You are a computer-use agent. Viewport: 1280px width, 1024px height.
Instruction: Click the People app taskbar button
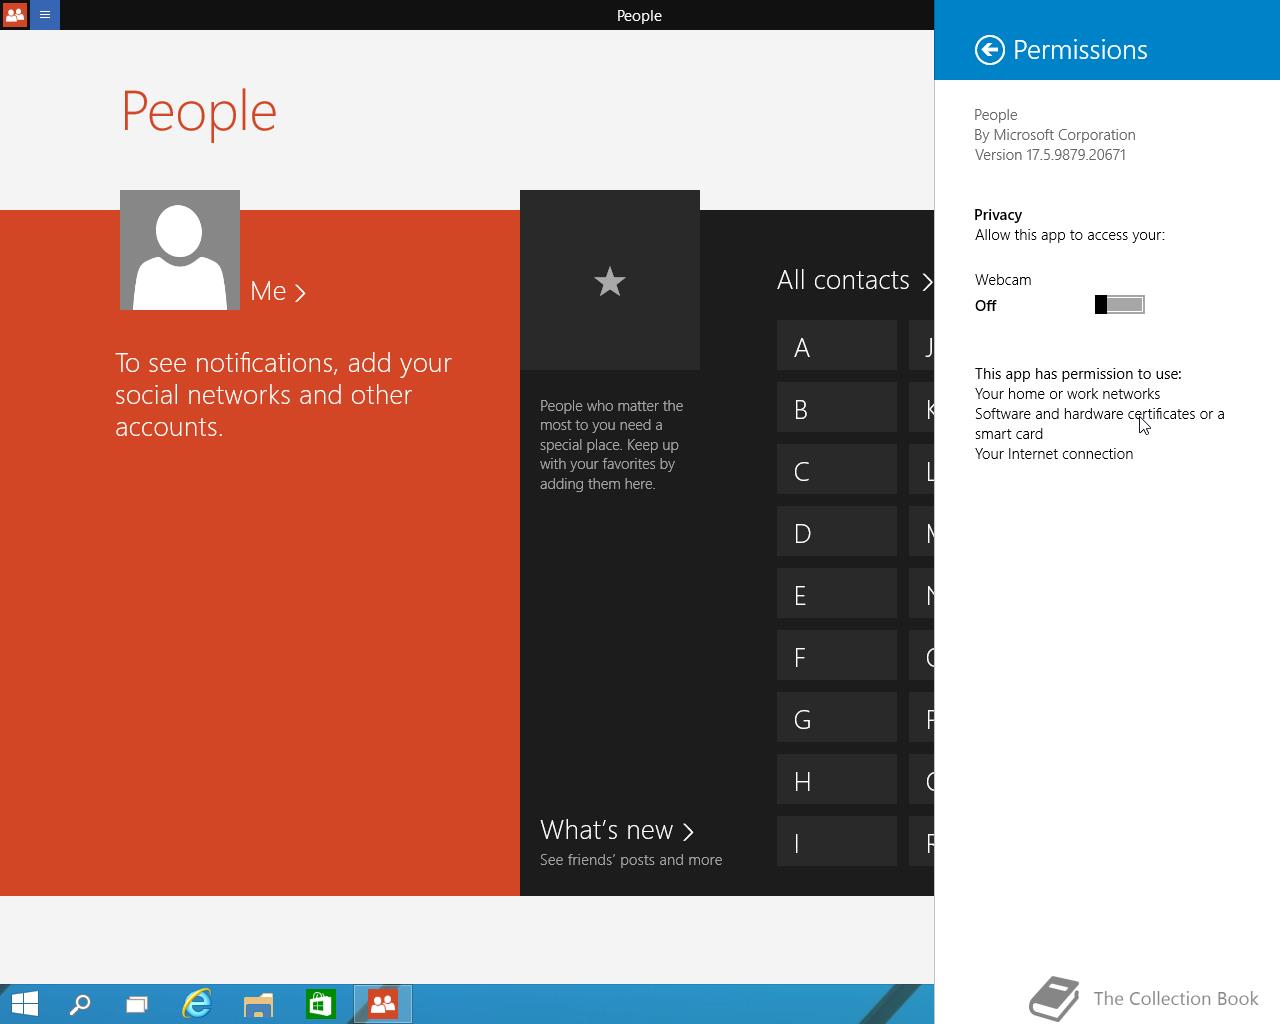[382, 1003]
